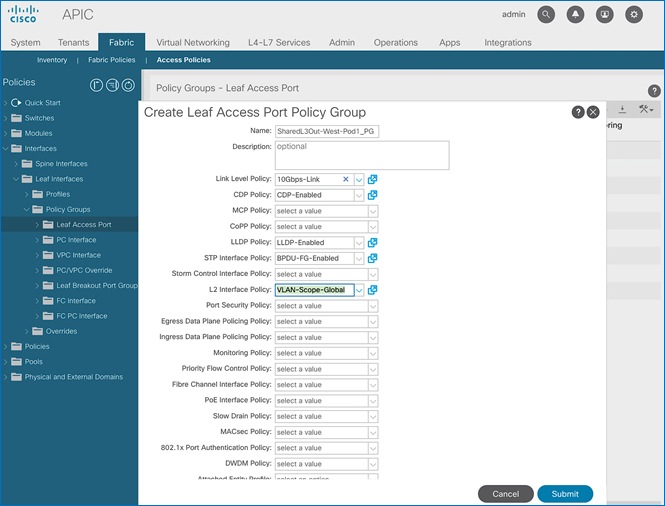
Task: Click the Physical and External Domains folder icon
Action: [16, 377]
